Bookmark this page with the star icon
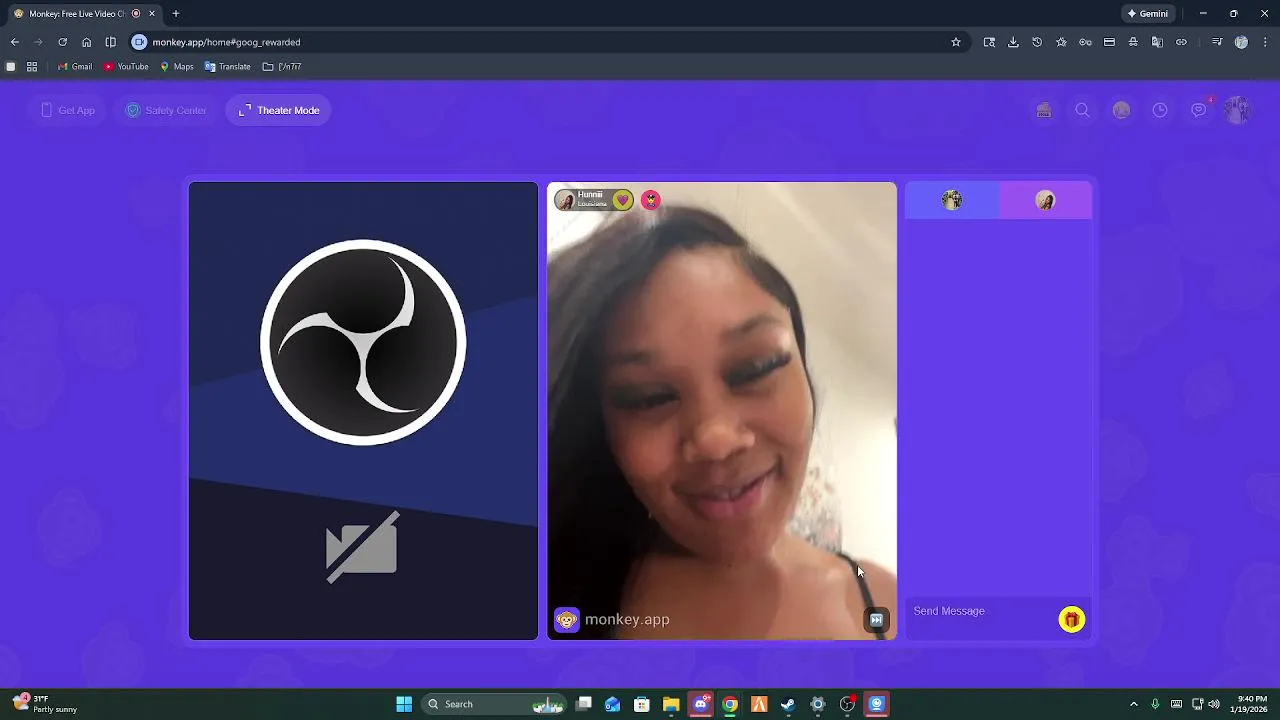Screen dimensions: 1280x720 [x=956, y=42]
